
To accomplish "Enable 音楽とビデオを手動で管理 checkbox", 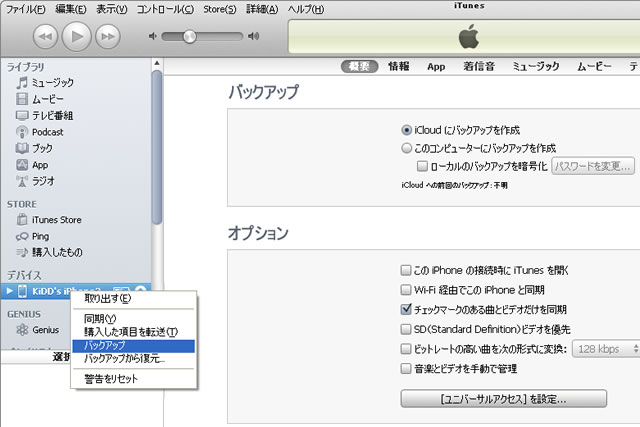I will [x=405, y=369].
